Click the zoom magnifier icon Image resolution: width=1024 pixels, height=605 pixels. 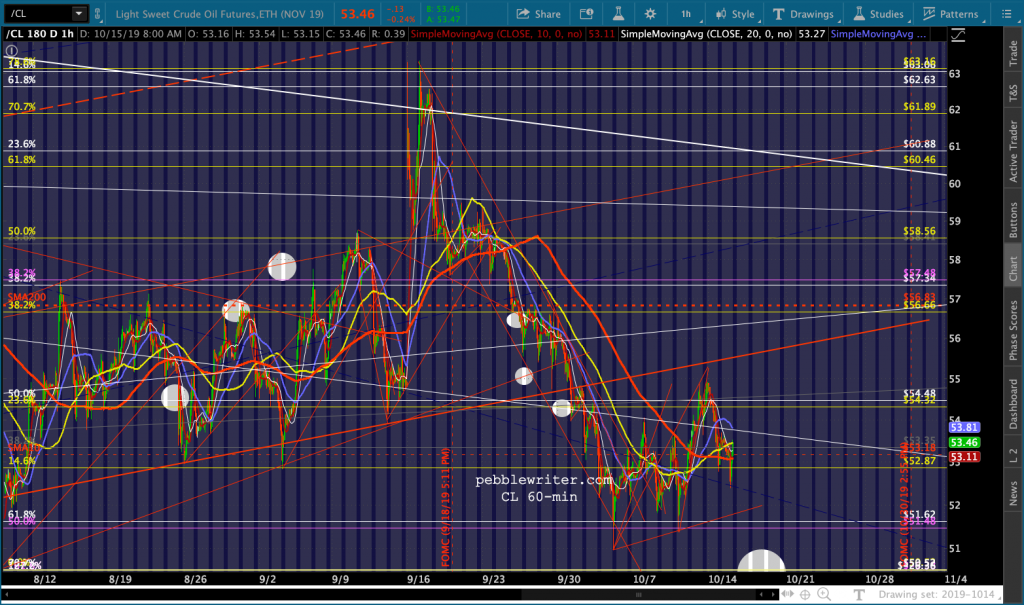(x=824, y=594)
